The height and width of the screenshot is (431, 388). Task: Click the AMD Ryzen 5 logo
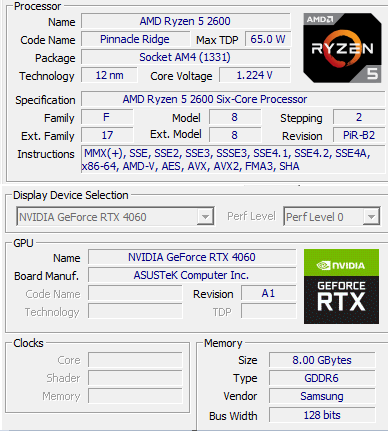point(342,48)
